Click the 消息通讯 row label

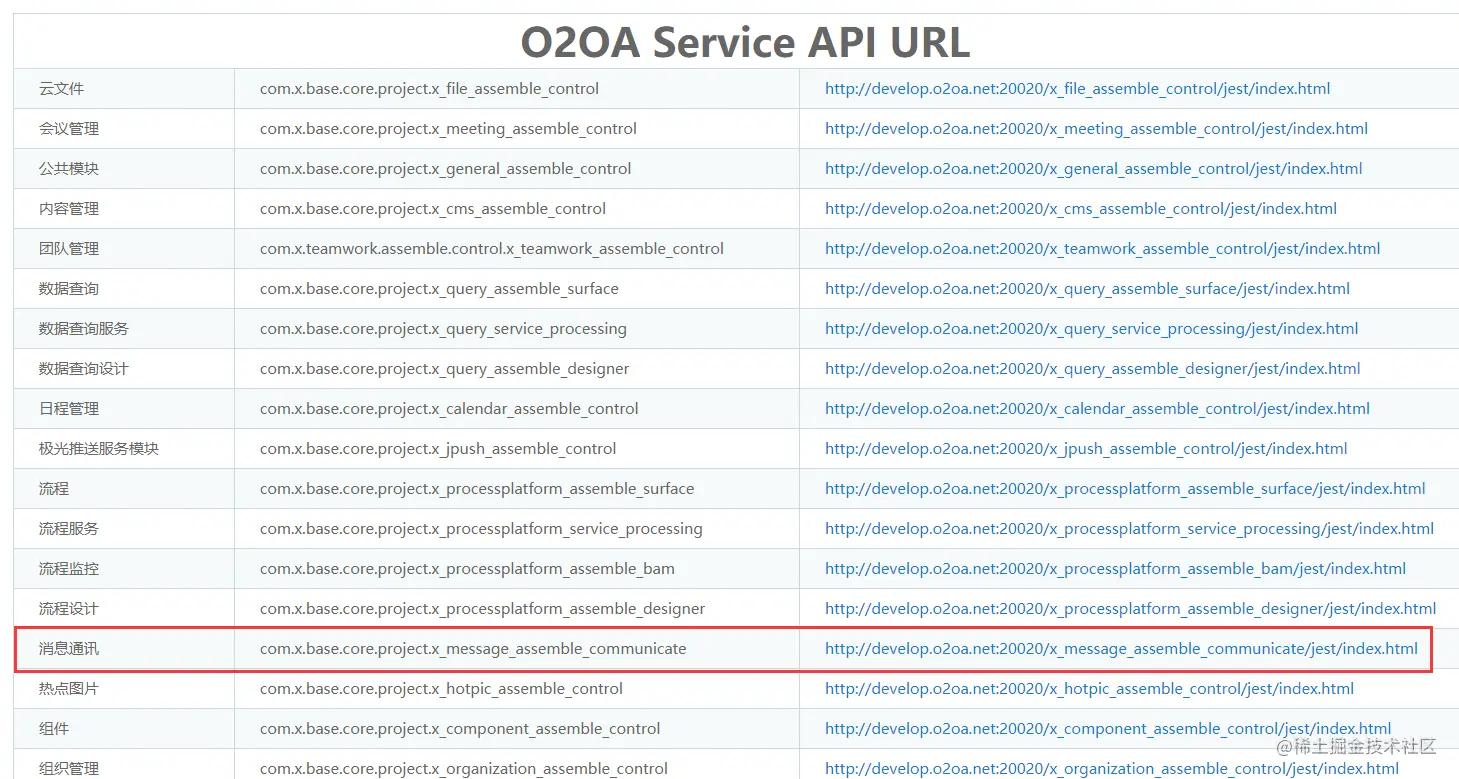tap(69, 649)
